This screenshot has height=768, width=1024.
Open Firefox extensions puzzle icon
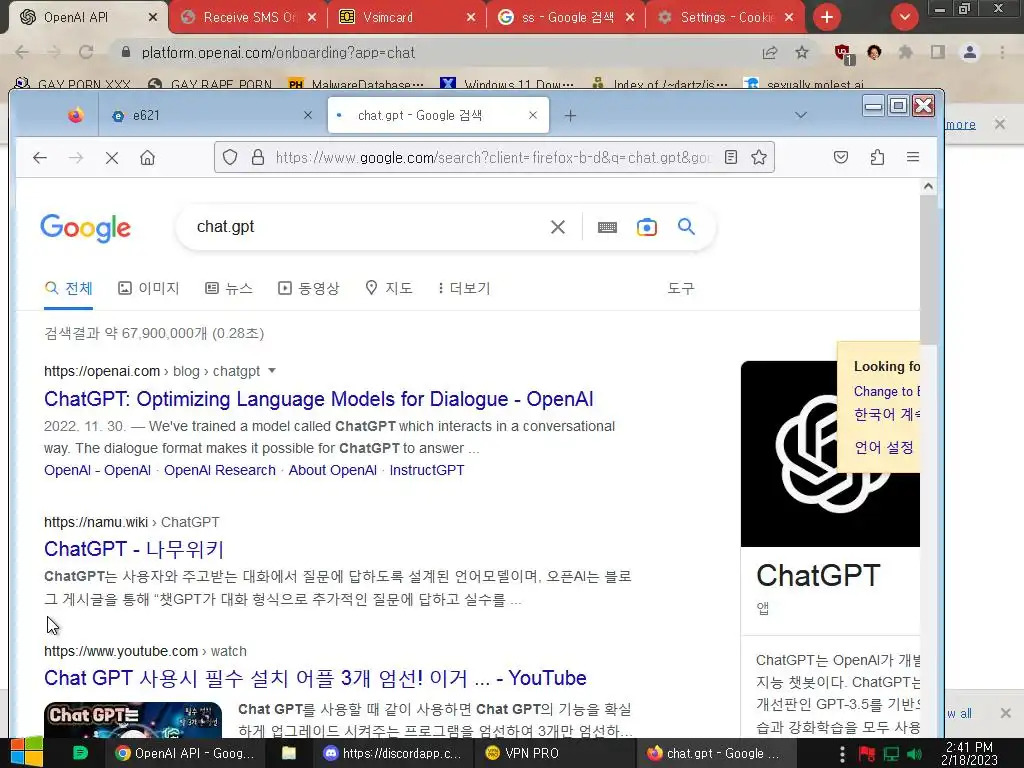pos(877,157)
